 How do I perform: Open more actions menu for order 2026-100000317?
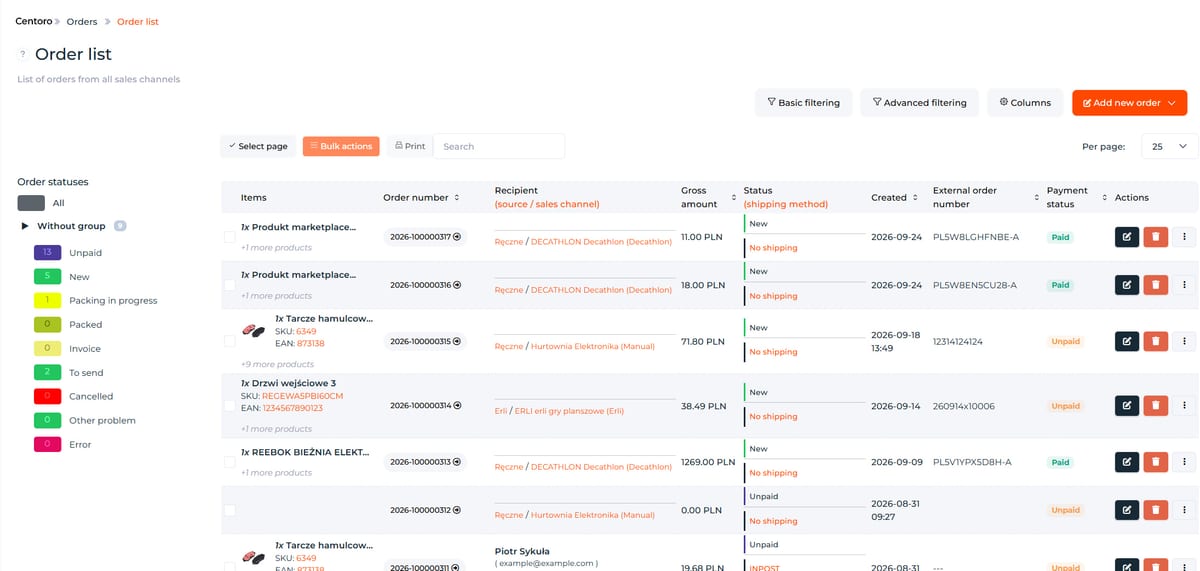[x=1184, y=237]
